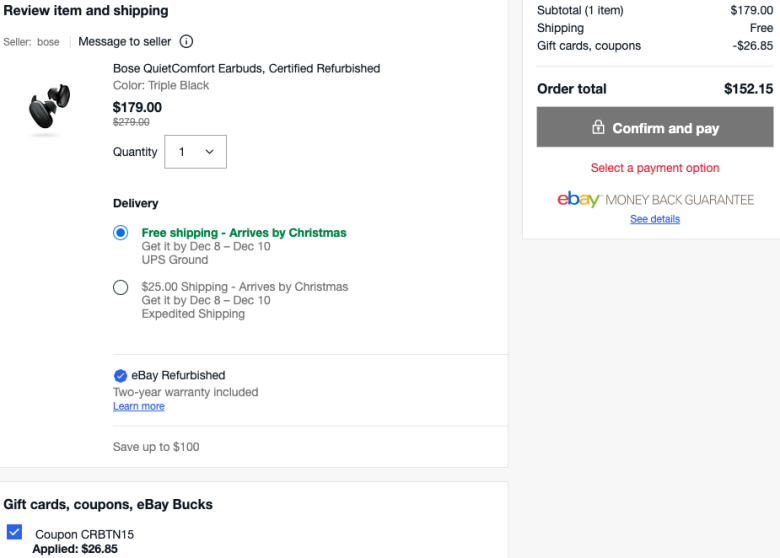The width and height of the screenshot is (780, 558).
Task: Click Message to seller
Action: click(124, 42)
